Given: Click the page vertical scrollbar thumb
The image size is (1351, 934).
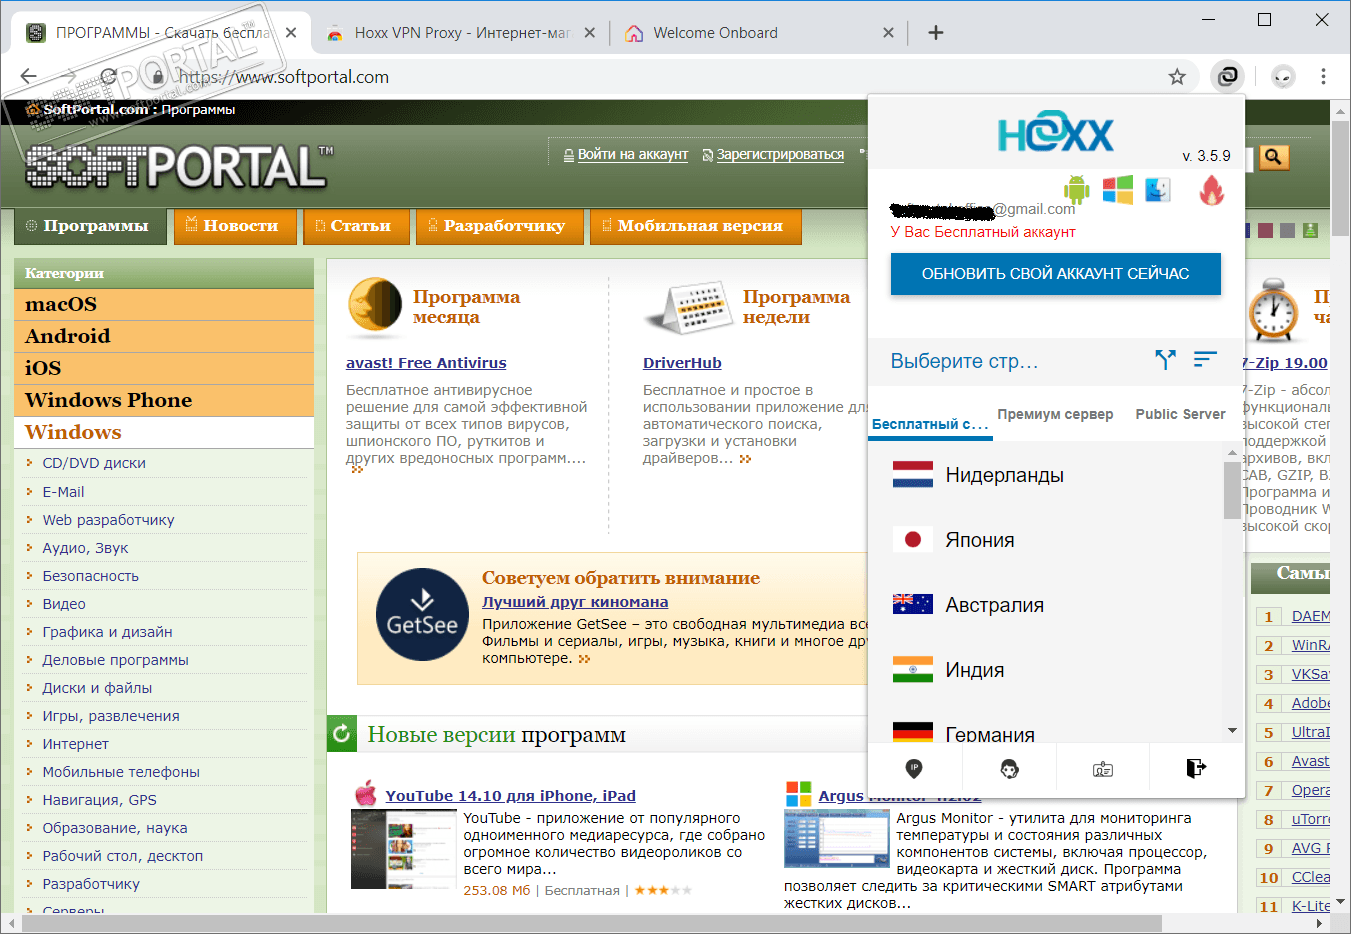Looking at the screenshot, I should click(1341, 177).
